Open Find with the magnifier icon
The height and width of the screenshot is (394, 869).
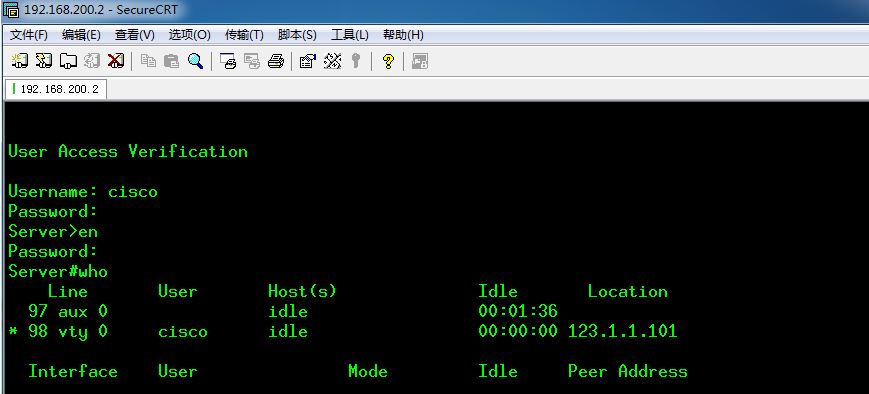click(x=195, y=61)
